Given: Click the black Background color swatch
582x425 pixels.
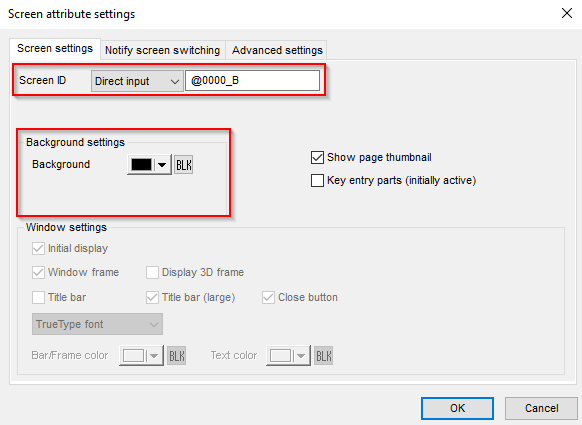Looking at the screenshot, I should (x=141, y=165).
